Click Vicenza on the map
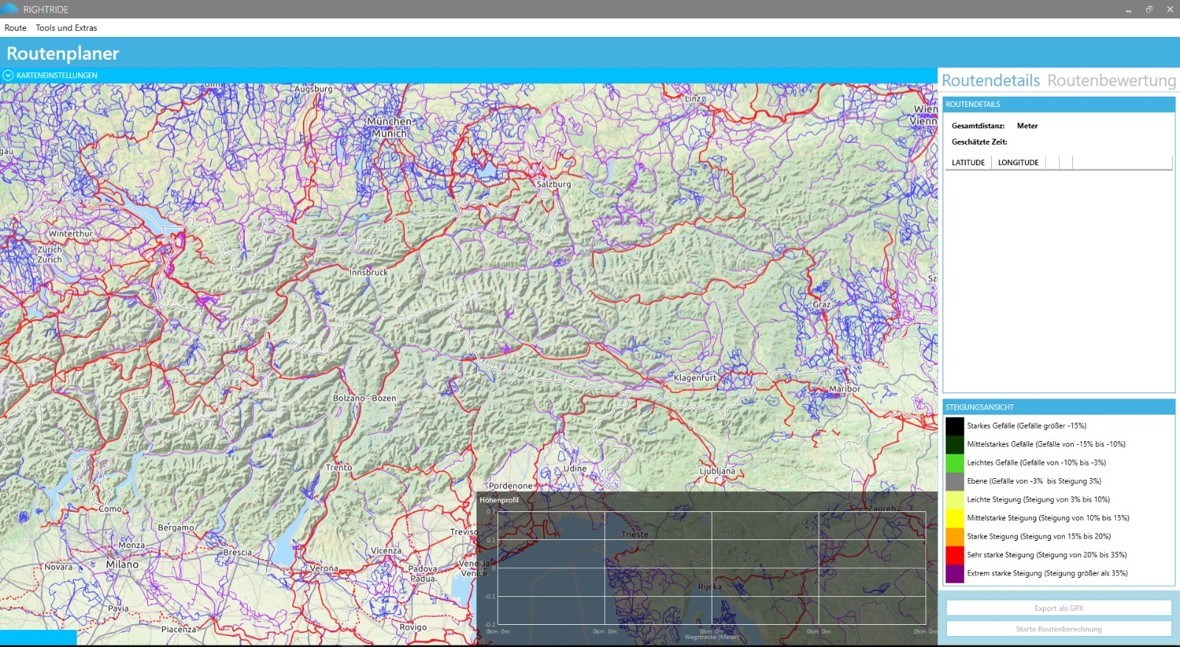Image resolution: width=1180 pixels, height=647 pixels. click(386, 551)
